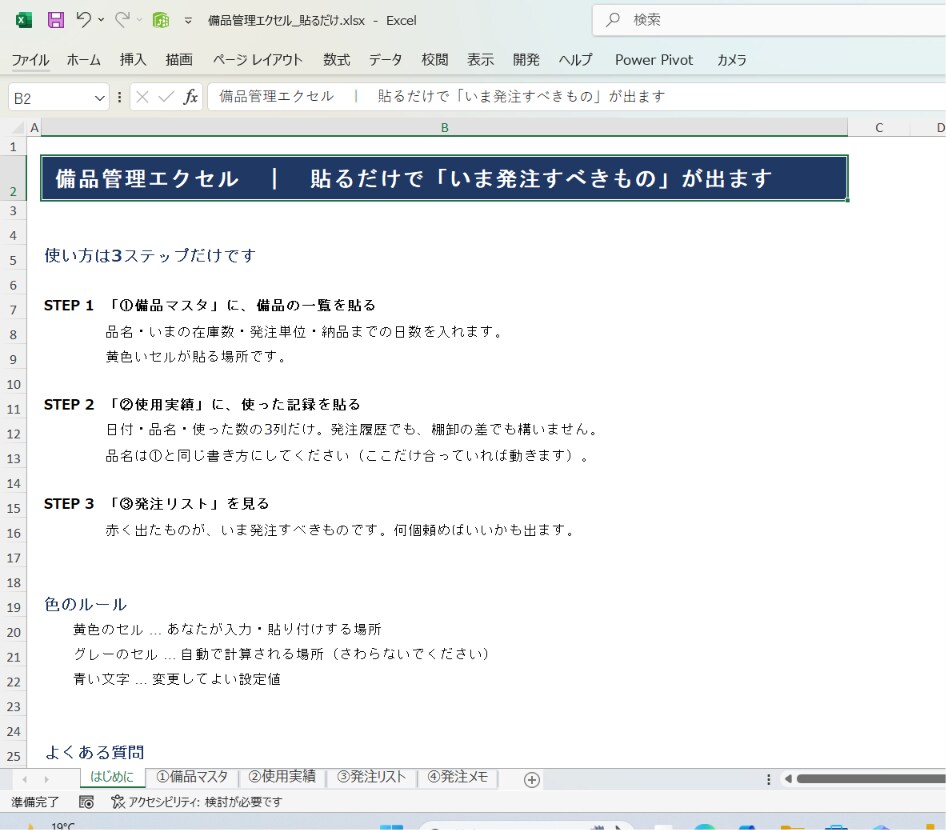Click the 赤く出たものが line in row 16

click(340, 530)
